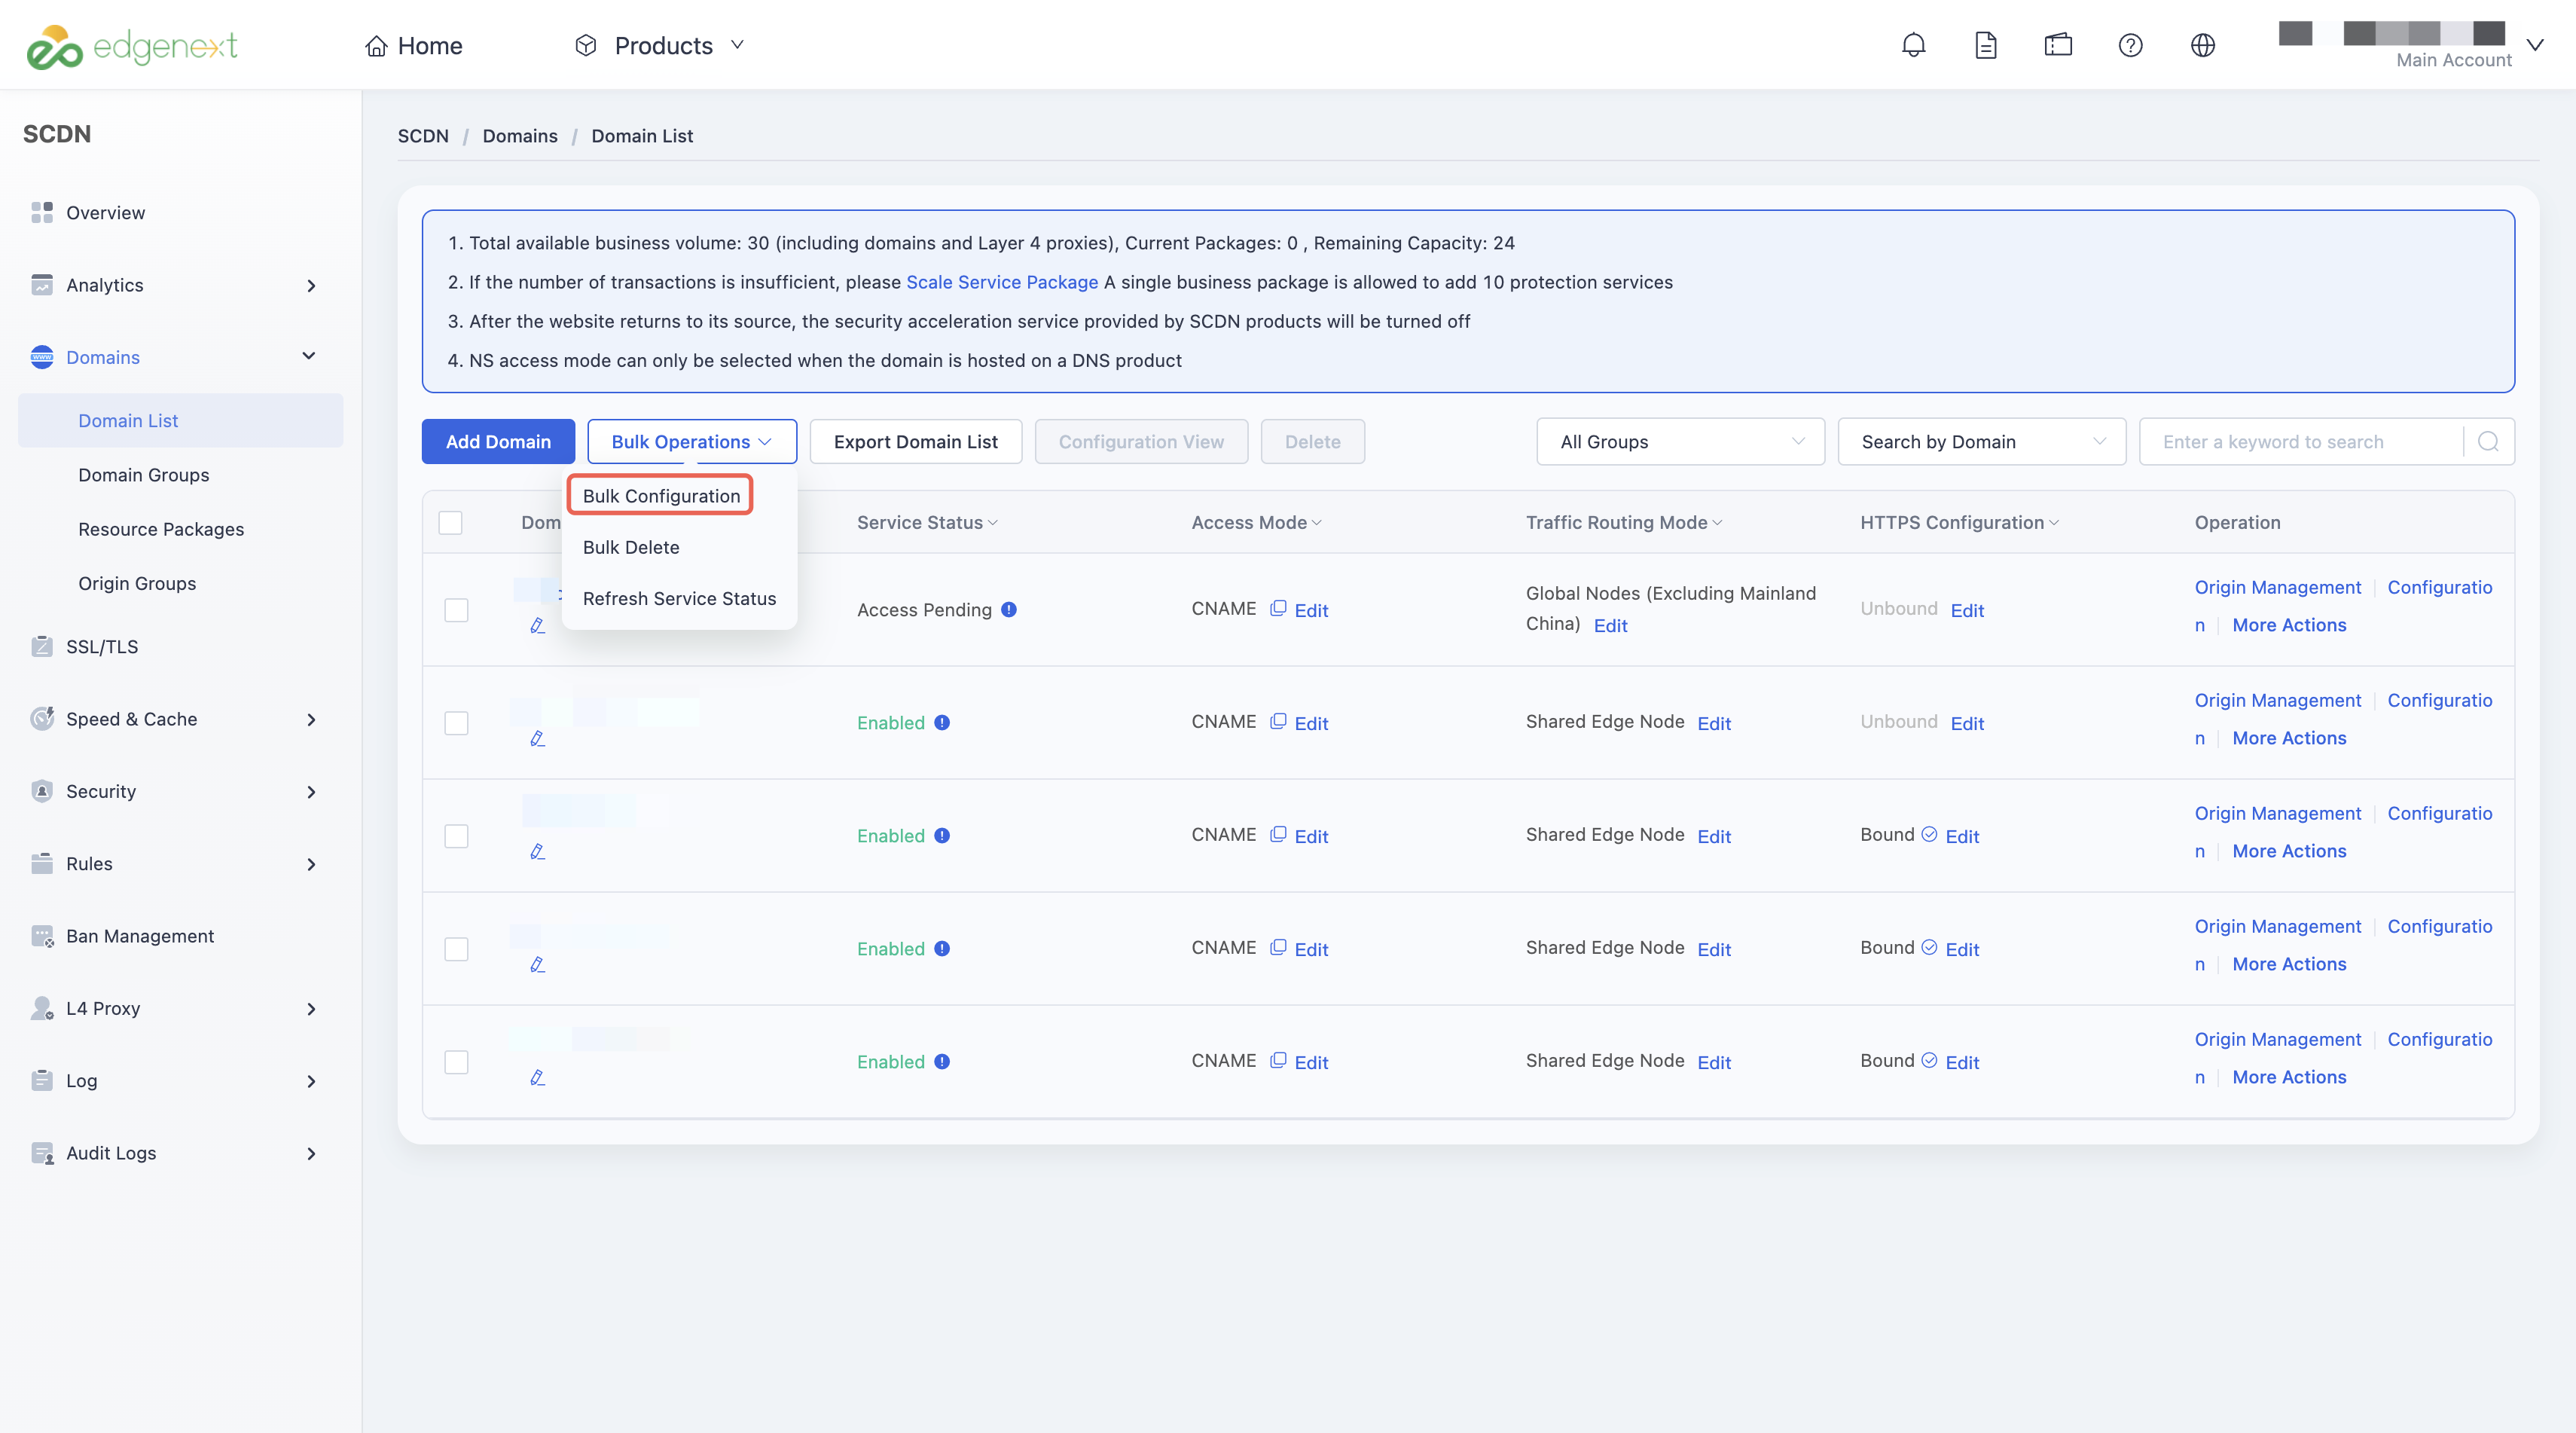Tick the checkbox for the Access Pending row
Image resolution: width=2576 pixels, height=1433 pixels.
(456, 610)
